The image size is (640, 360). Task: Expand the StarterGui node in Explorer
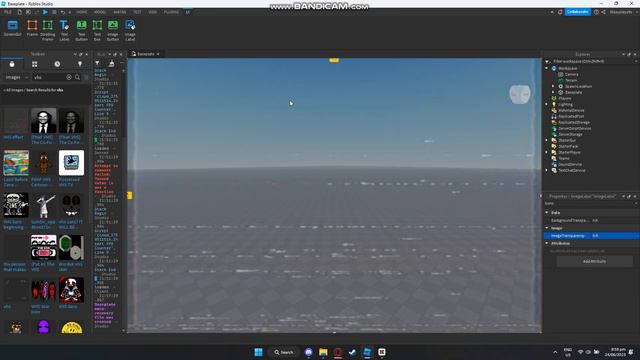547,140
